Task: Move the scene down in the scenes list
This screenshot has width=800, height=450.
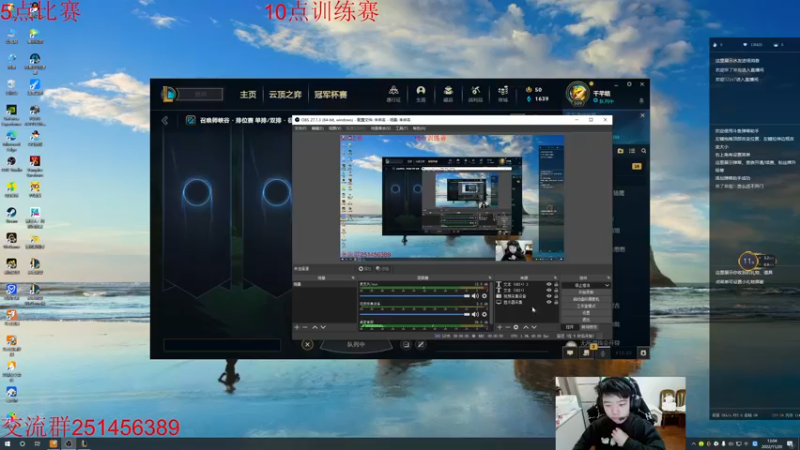Action: click(323, 327)
